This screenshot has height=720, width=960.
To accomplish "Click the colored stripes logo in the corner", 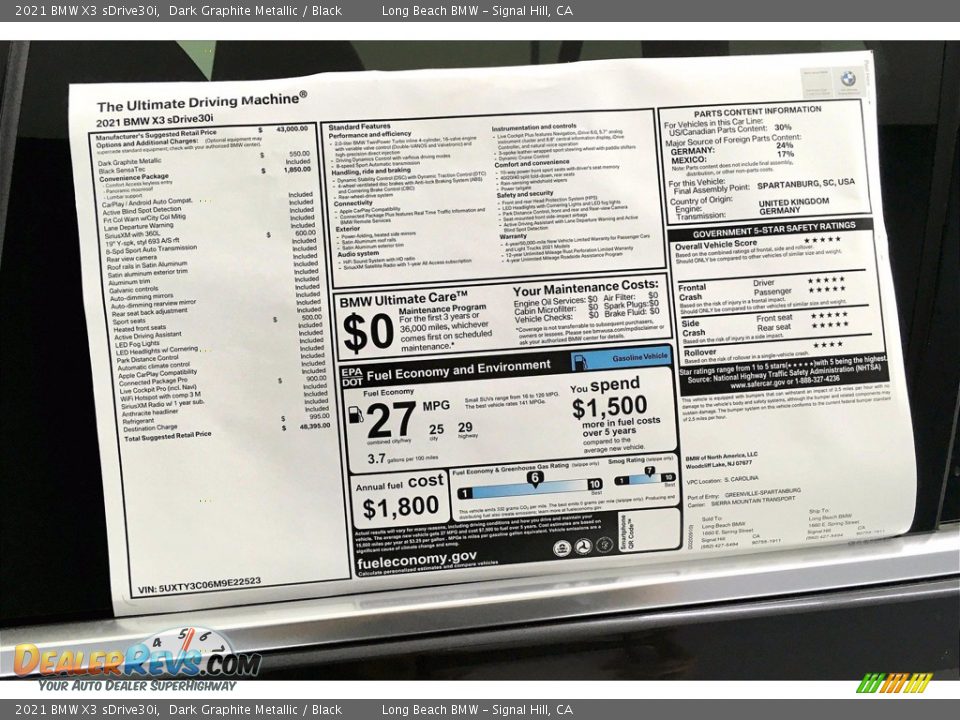I will 894,683.
